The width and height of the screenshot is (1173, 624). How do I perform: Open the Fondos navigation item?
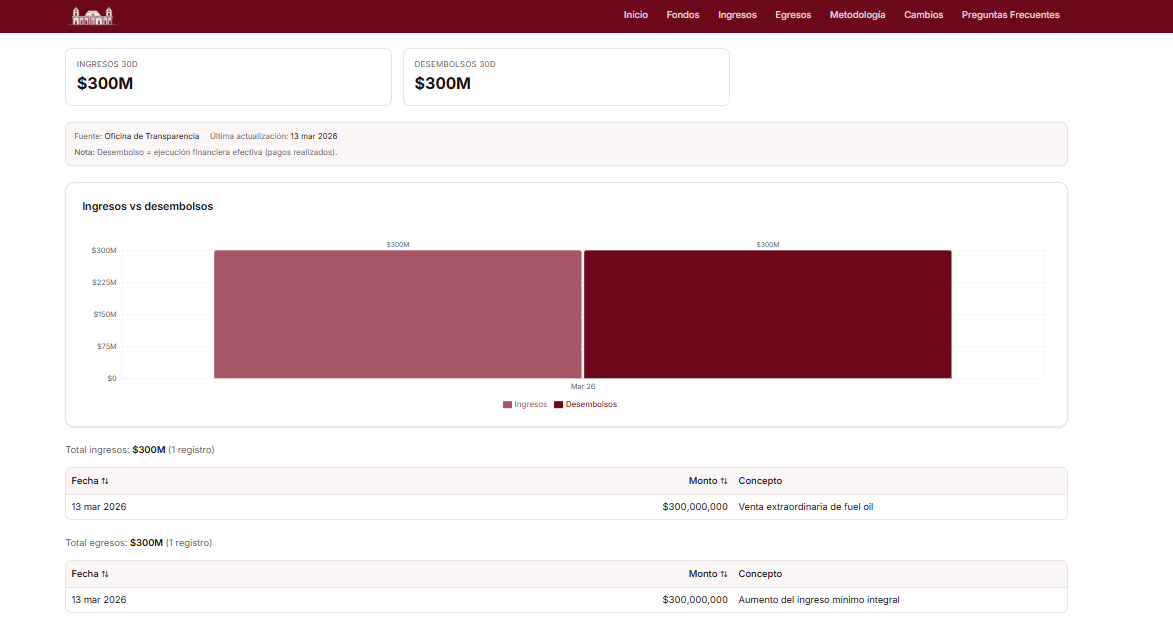coord(683,15)
